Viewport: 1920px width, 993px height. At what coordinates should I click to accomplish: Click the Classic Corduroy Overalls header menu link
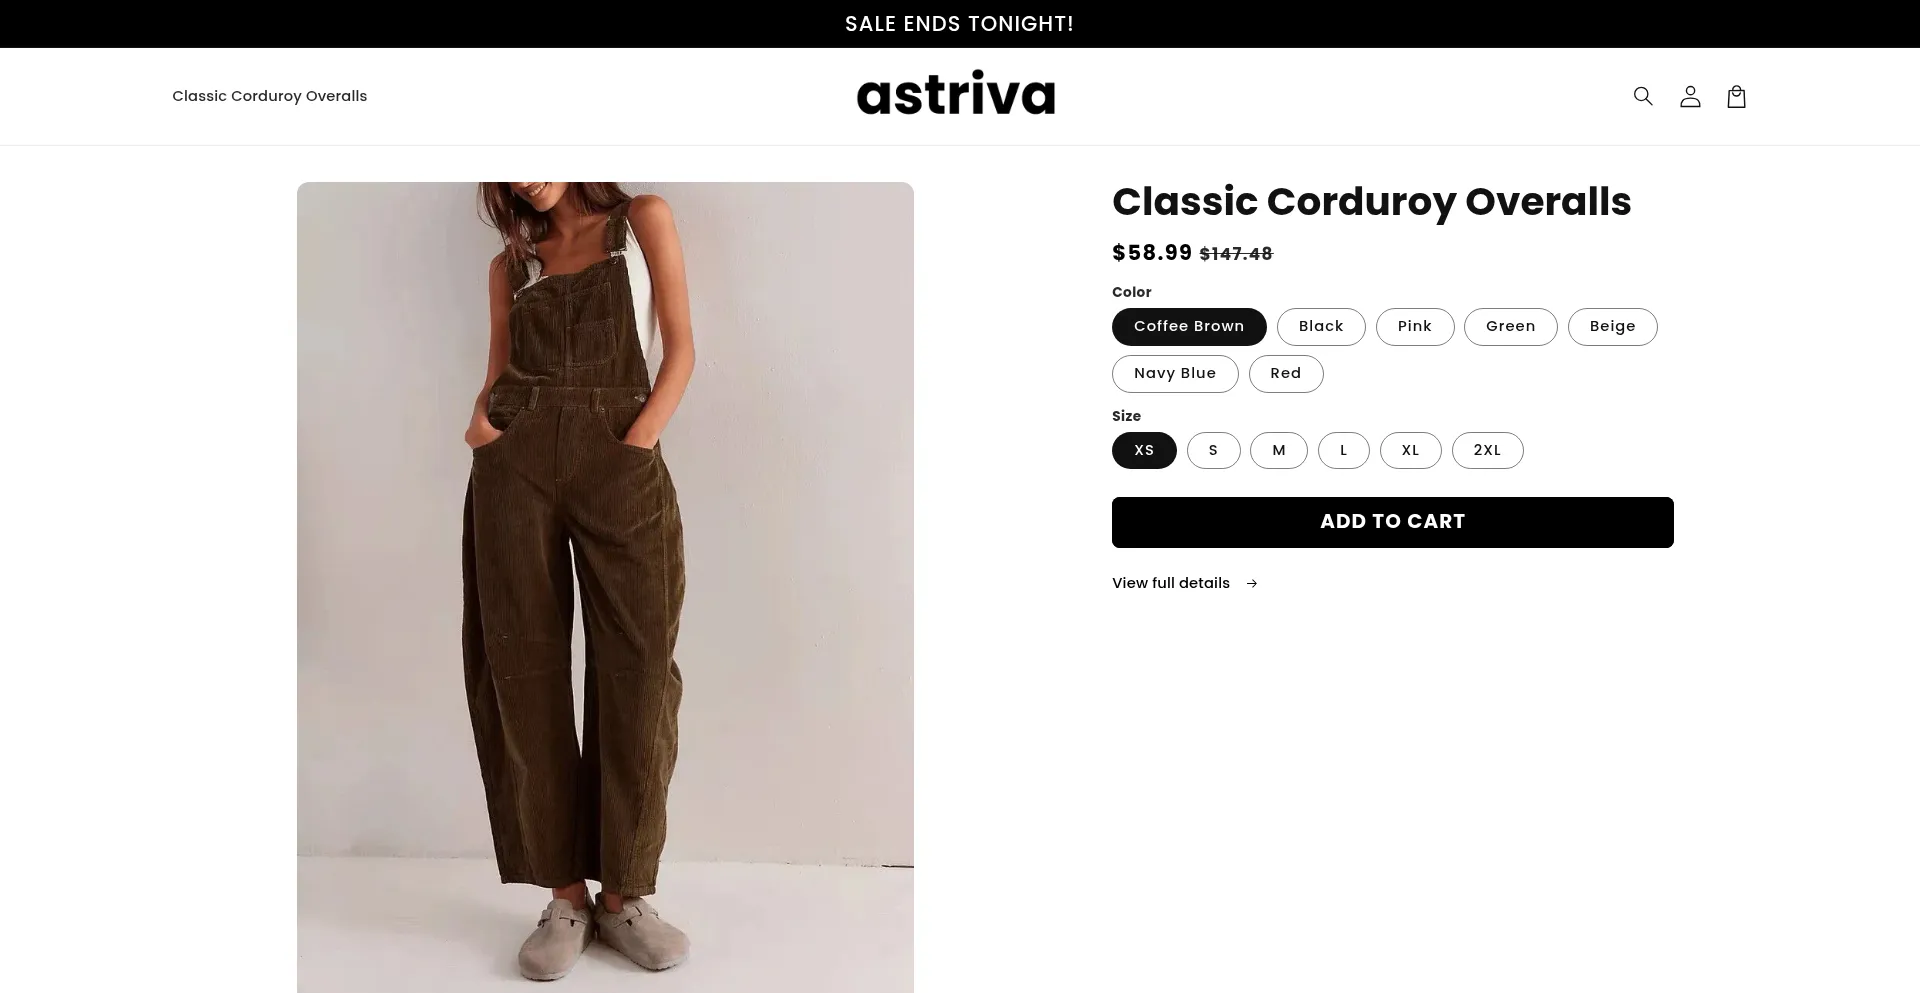coord(270,96)
